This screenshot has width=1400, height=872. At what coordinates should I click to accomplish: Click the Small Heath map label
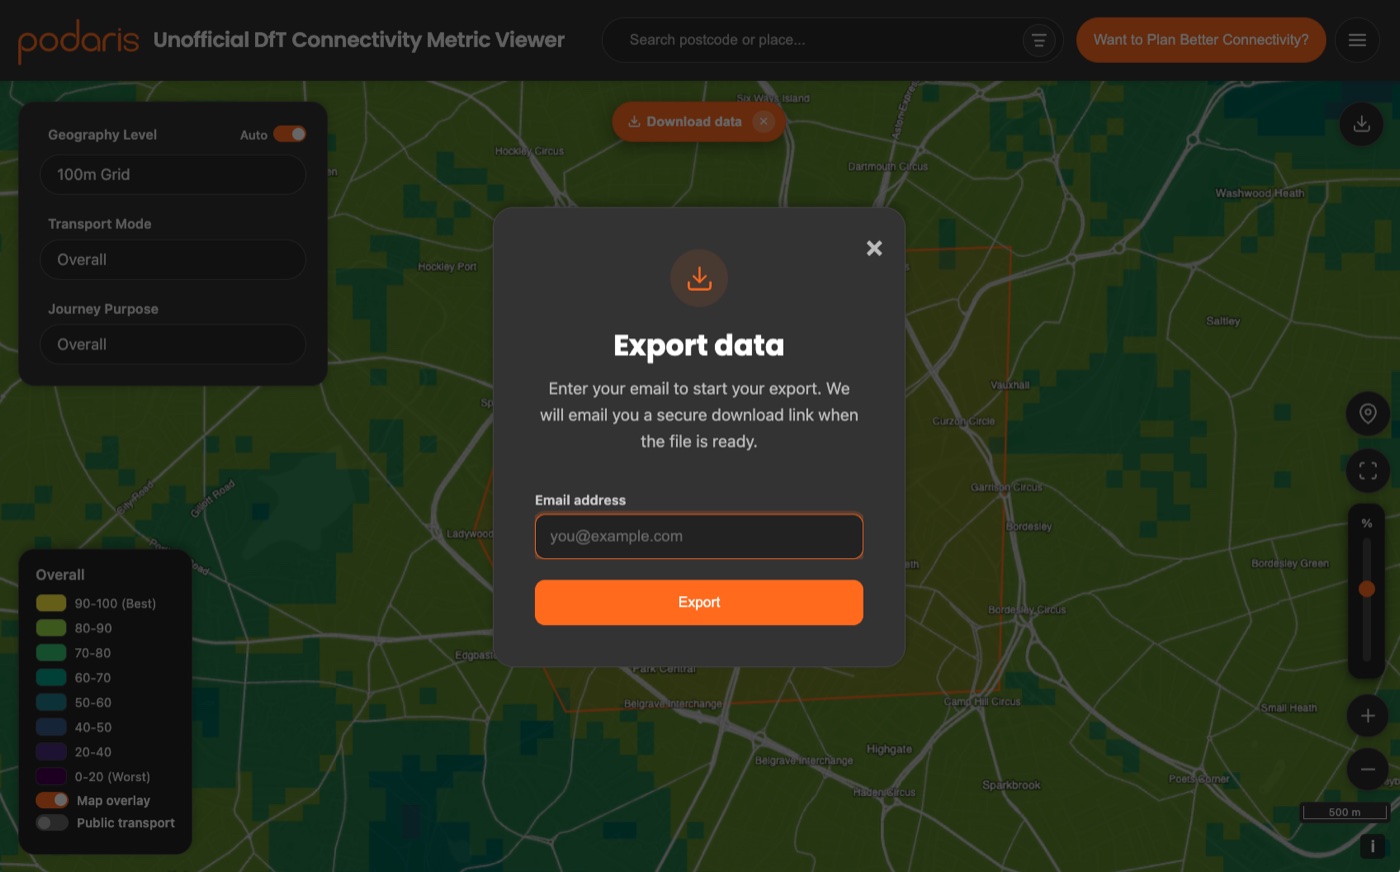click(x=1289, y=707)
